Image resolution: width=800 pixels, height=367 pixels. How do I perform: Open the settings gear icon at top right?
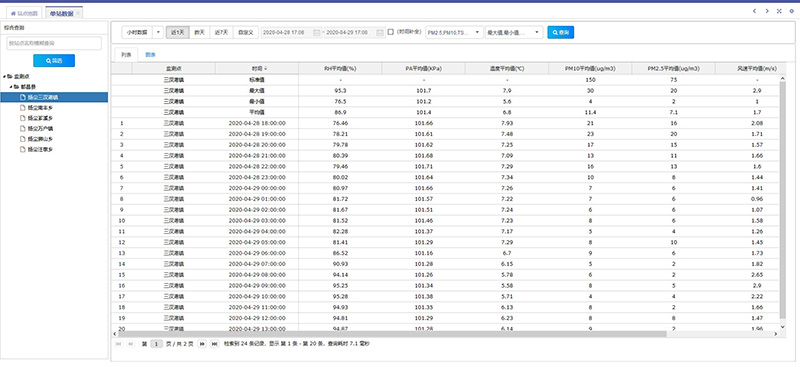(x=791, y=11)
